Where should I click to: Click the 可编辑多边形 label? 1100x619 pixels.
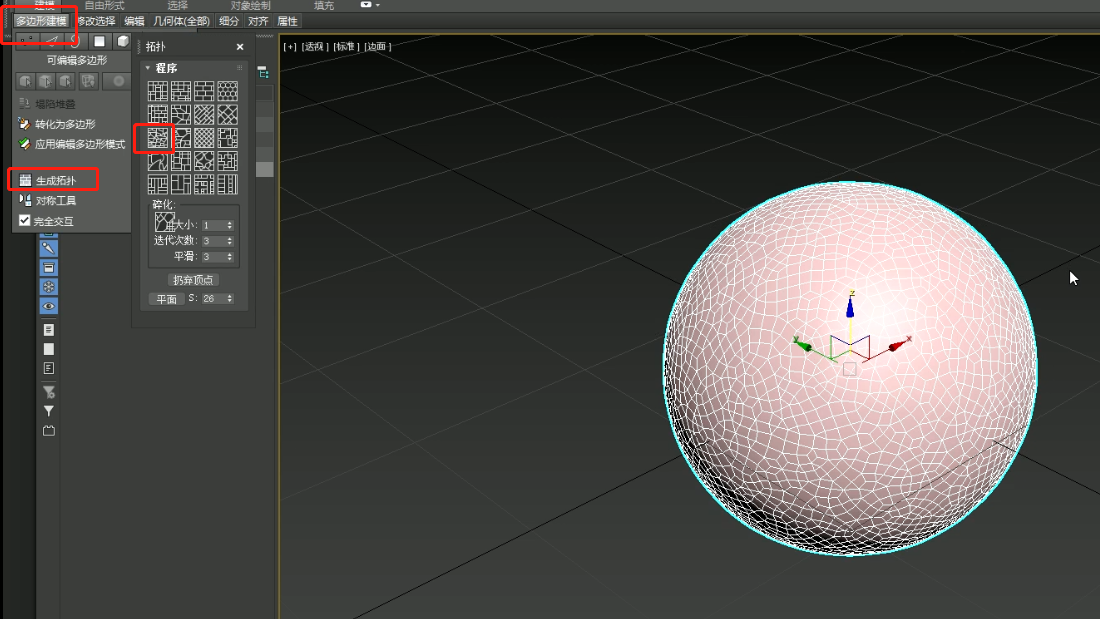(76, 60)
